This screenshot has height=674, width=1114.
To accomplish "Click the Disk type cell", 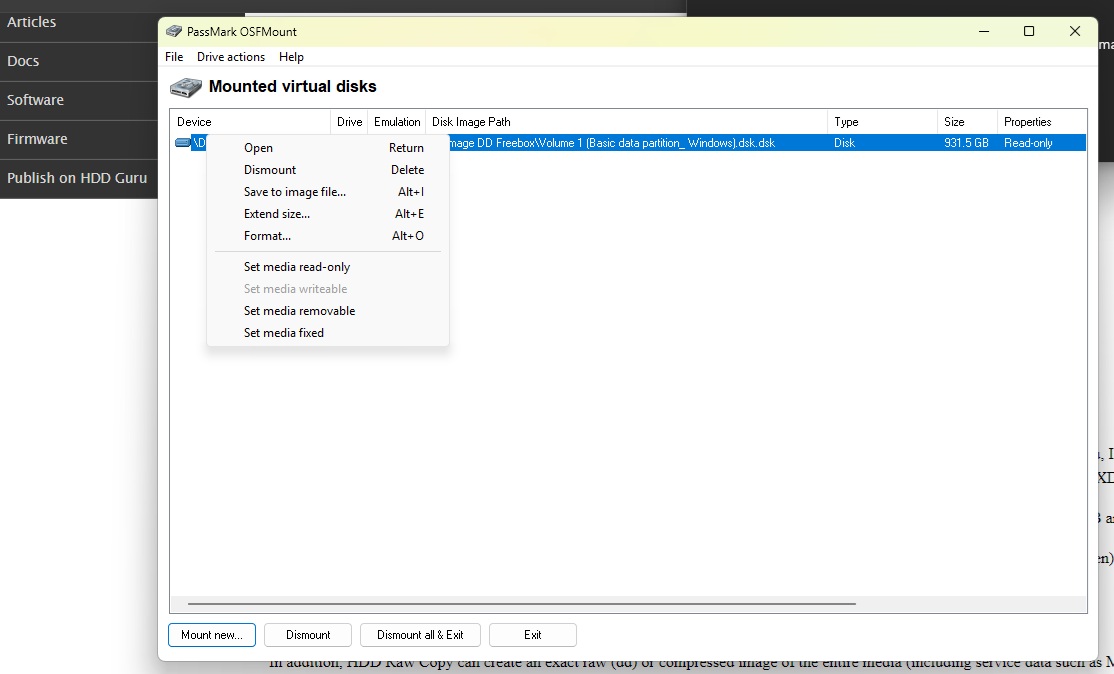I will coord(844,143).
